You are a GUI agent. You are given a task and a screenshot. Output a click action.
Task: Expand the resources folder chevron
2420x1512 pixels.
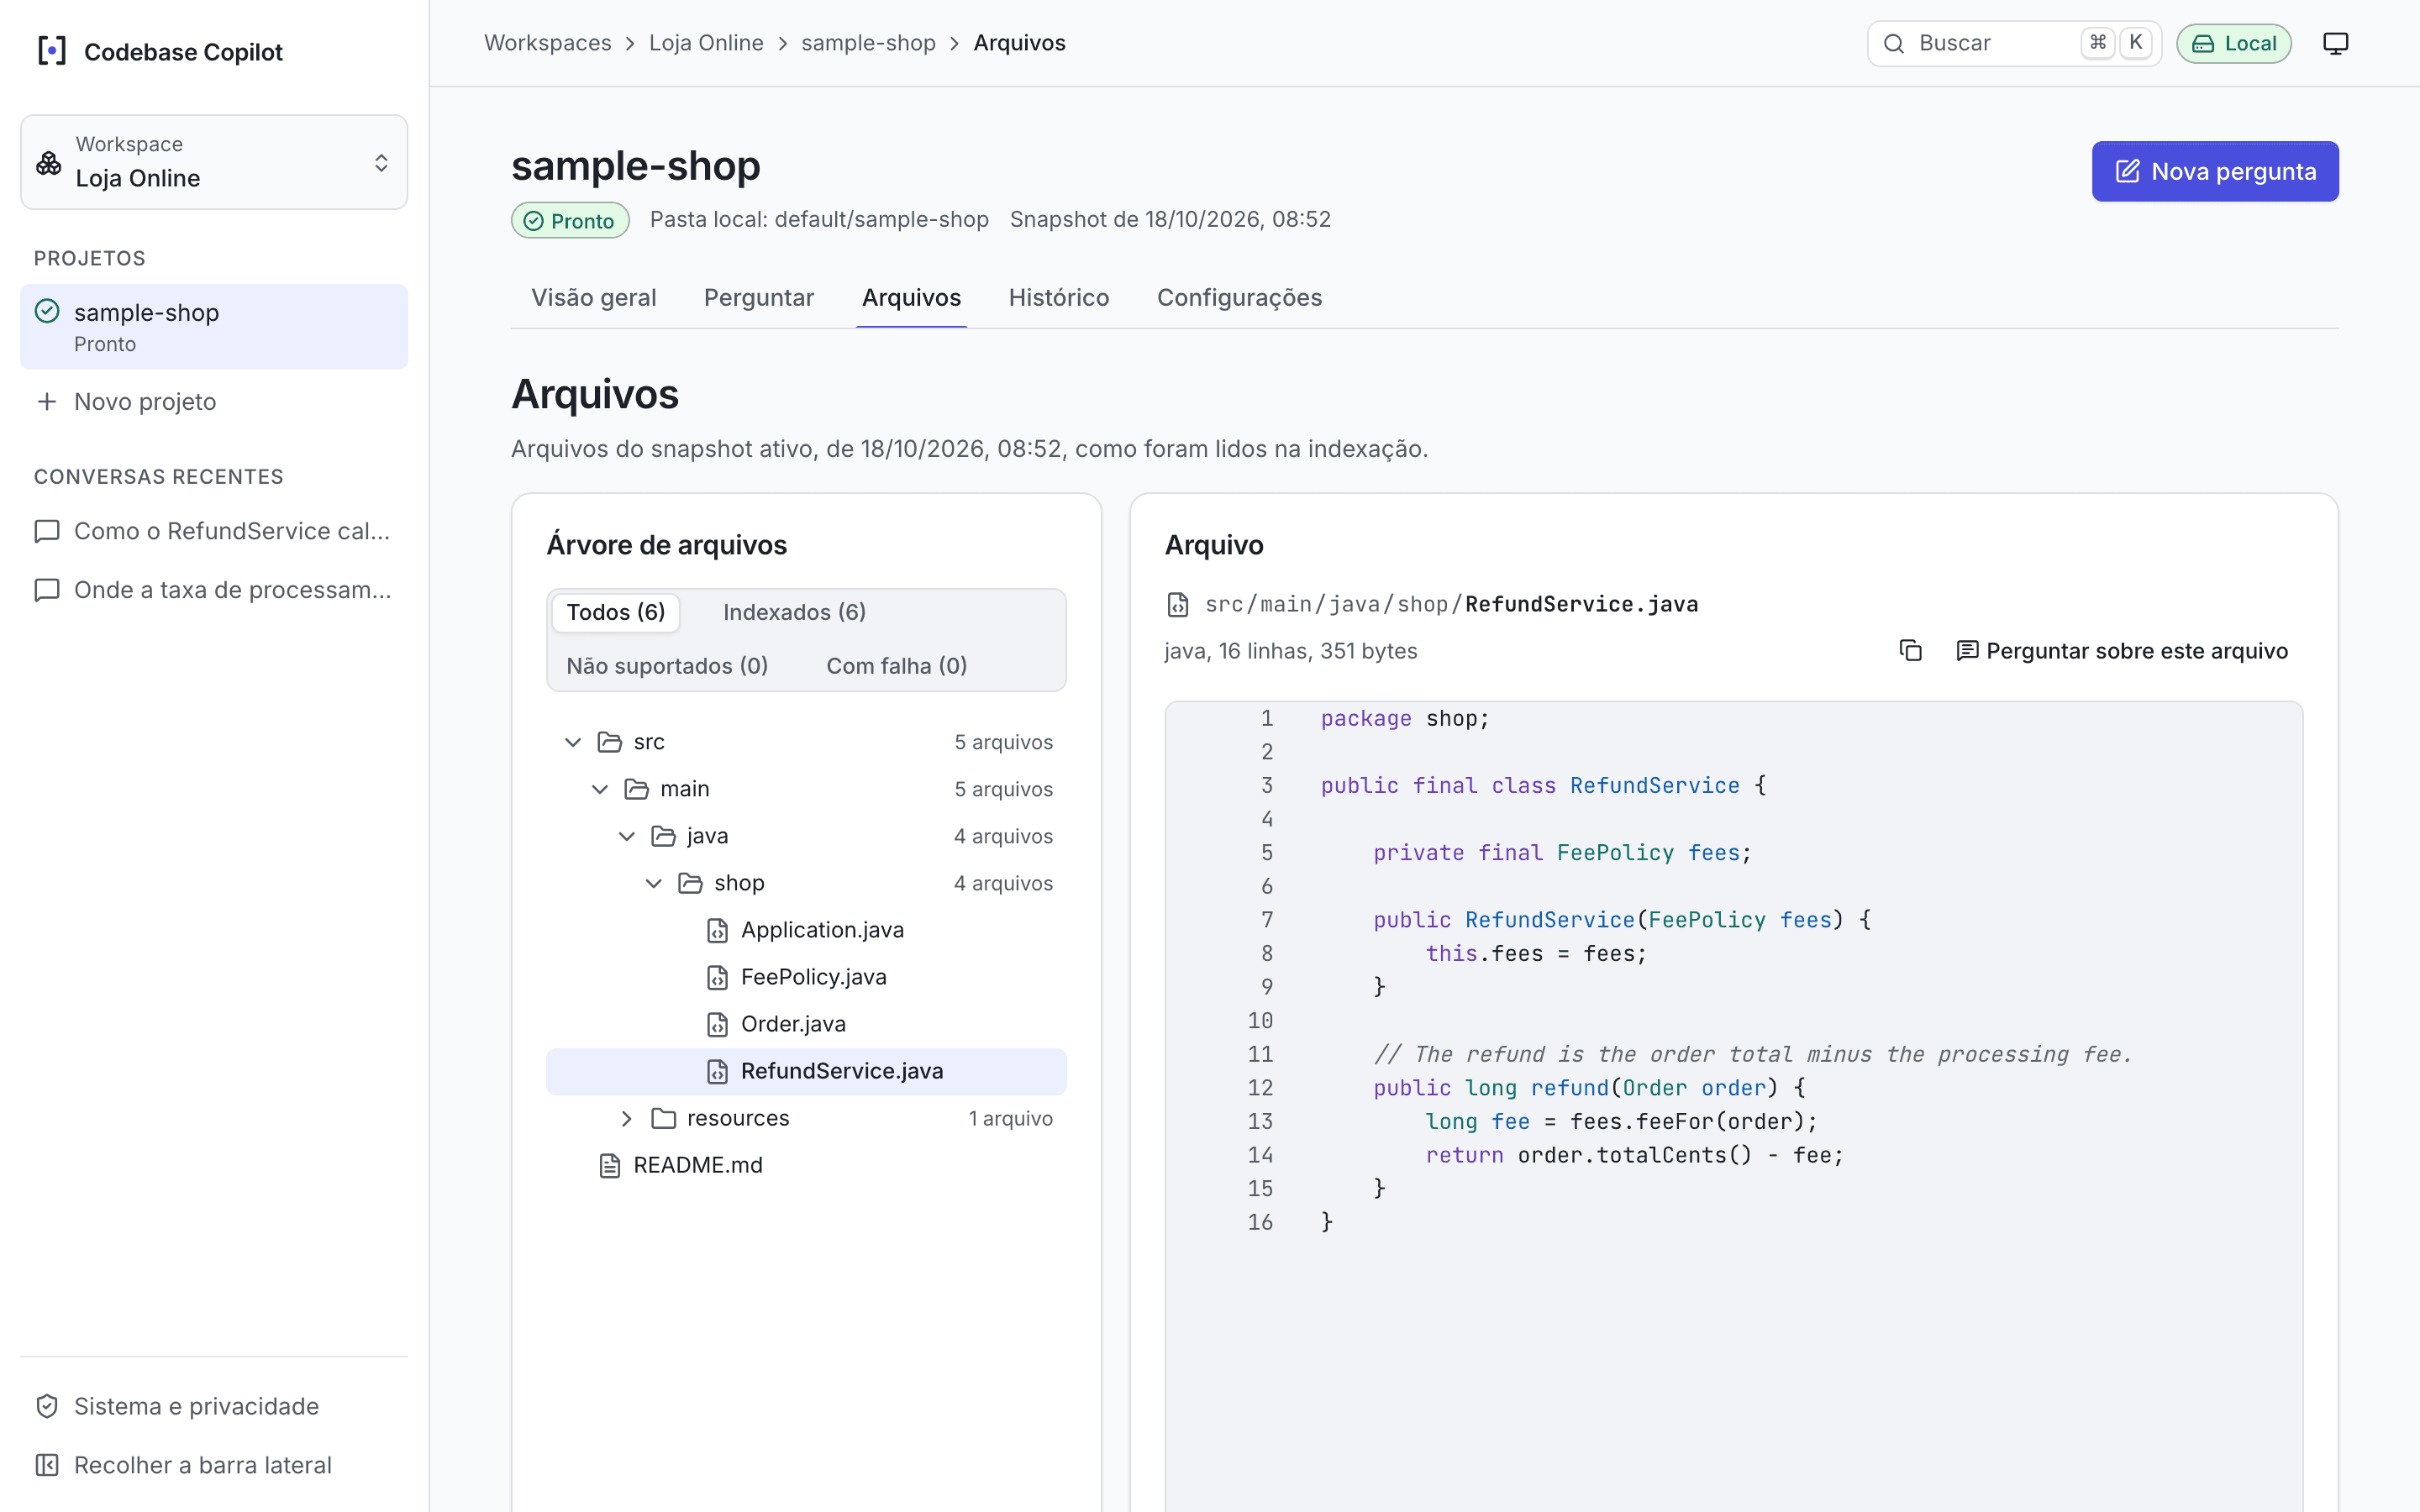(627, 1118)
